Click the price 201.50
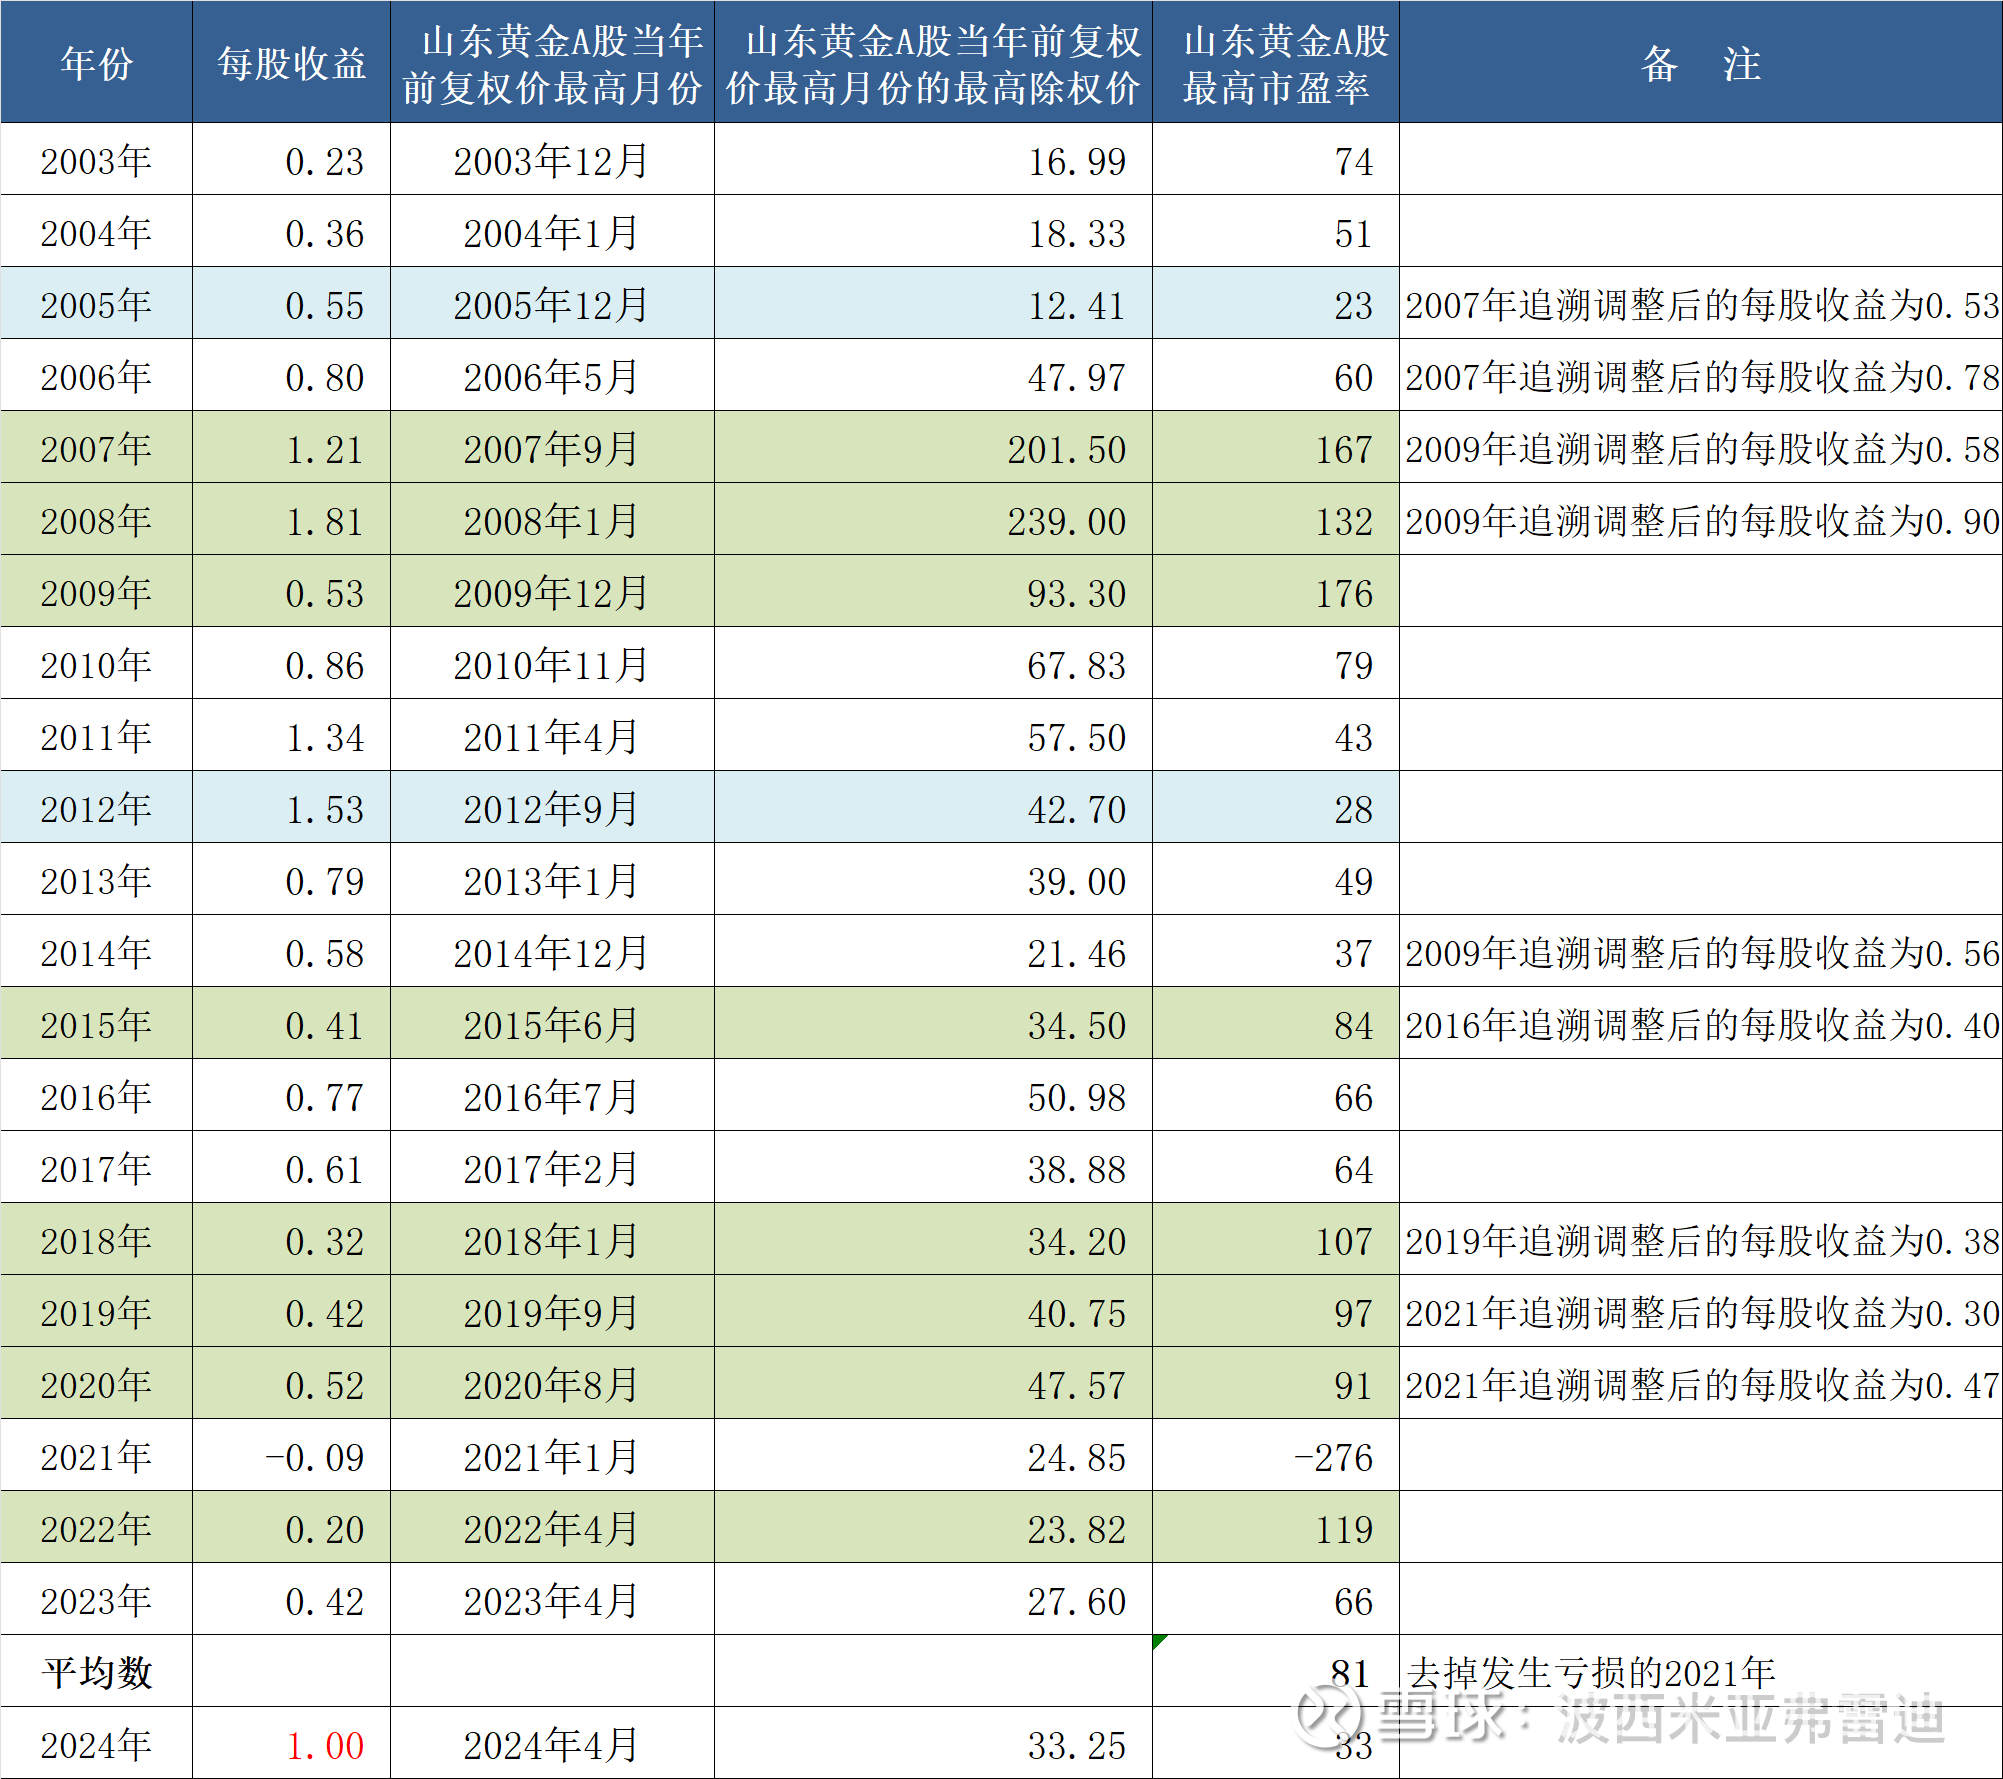 point(1067,450)
